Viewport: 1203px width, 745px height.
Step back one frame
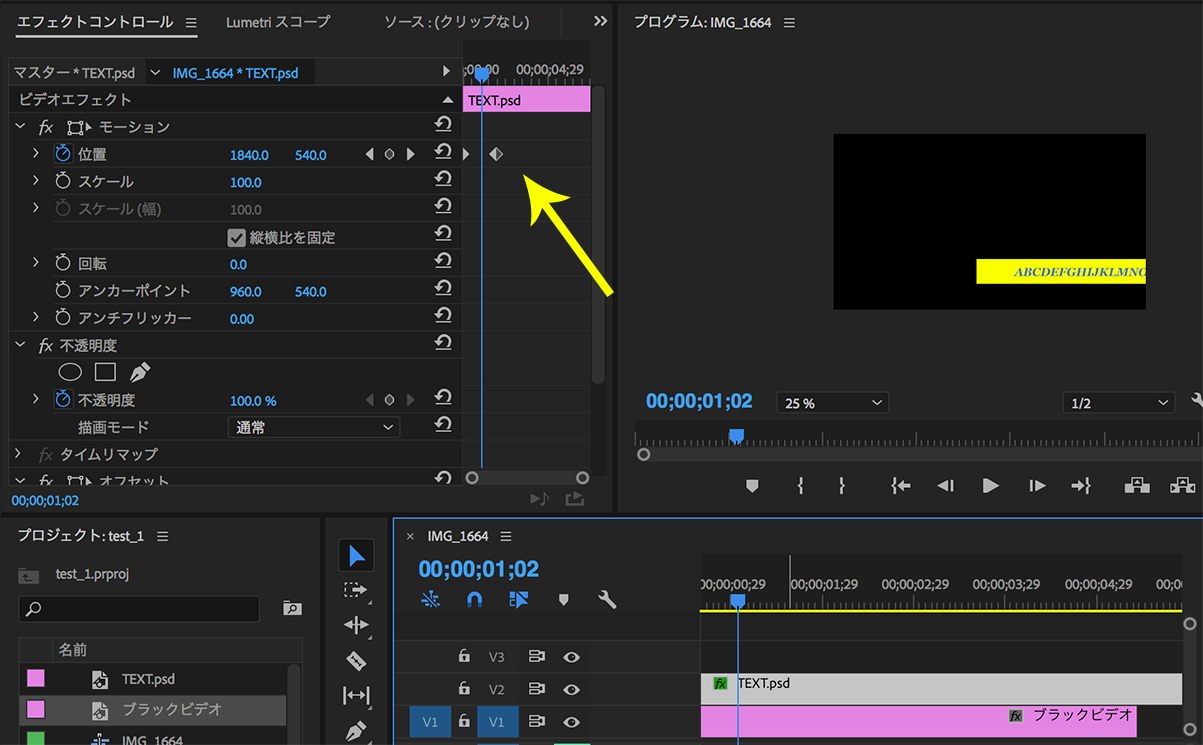click(945, 486)
